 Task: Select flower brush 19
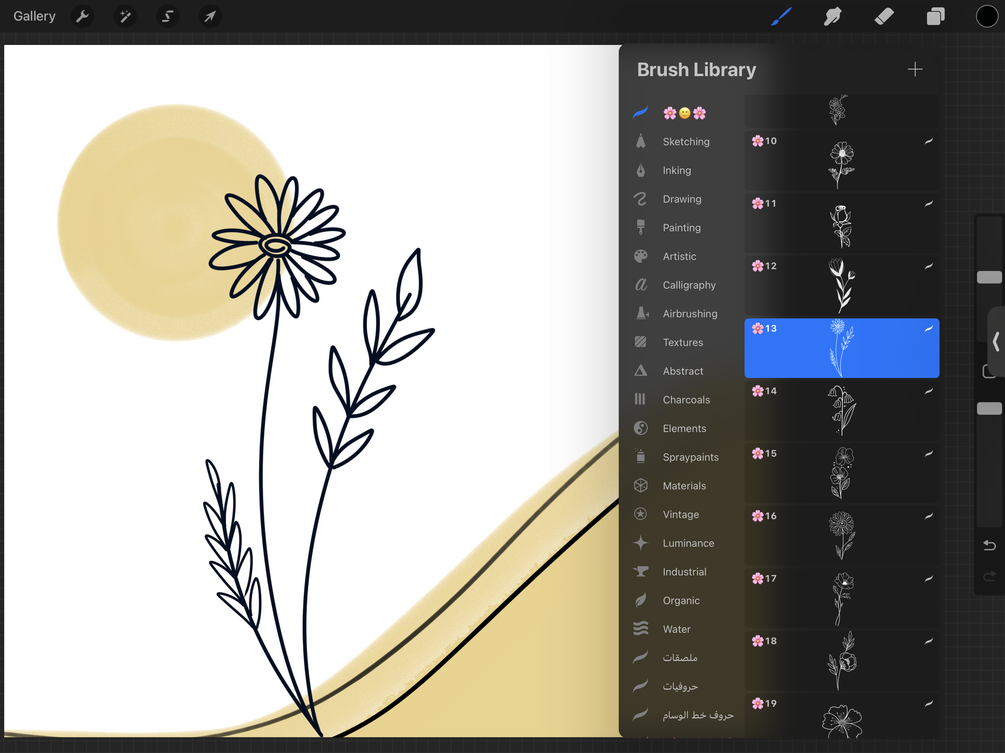(x=842, y=716)
